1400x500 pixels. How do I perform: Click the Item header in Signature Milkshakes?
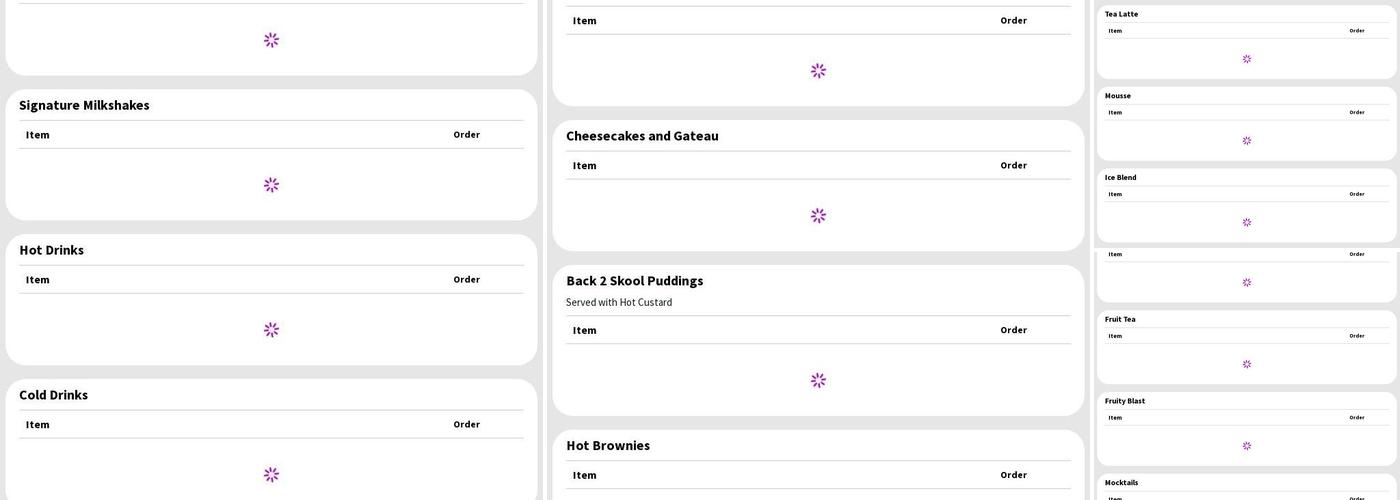(x=38, y=135)
